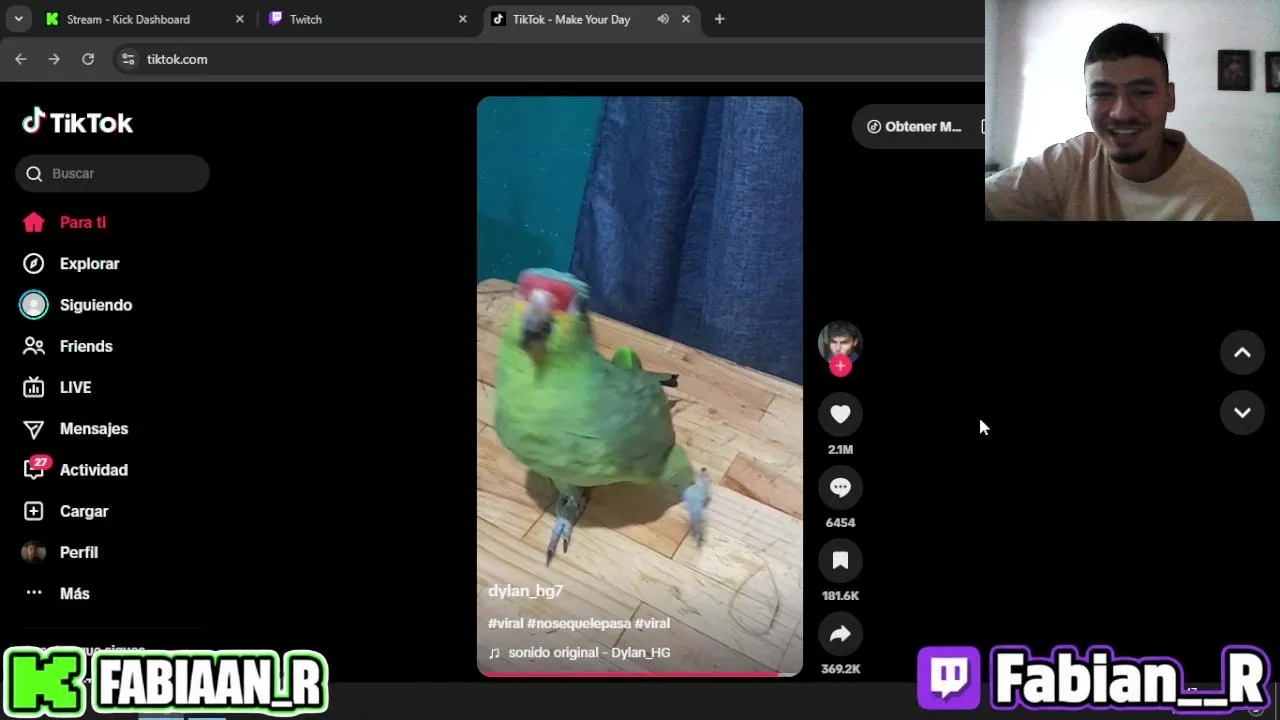Click the tiktok.com address bar
This screenshot has height=720, width=1280.
(x=550, y=59)
